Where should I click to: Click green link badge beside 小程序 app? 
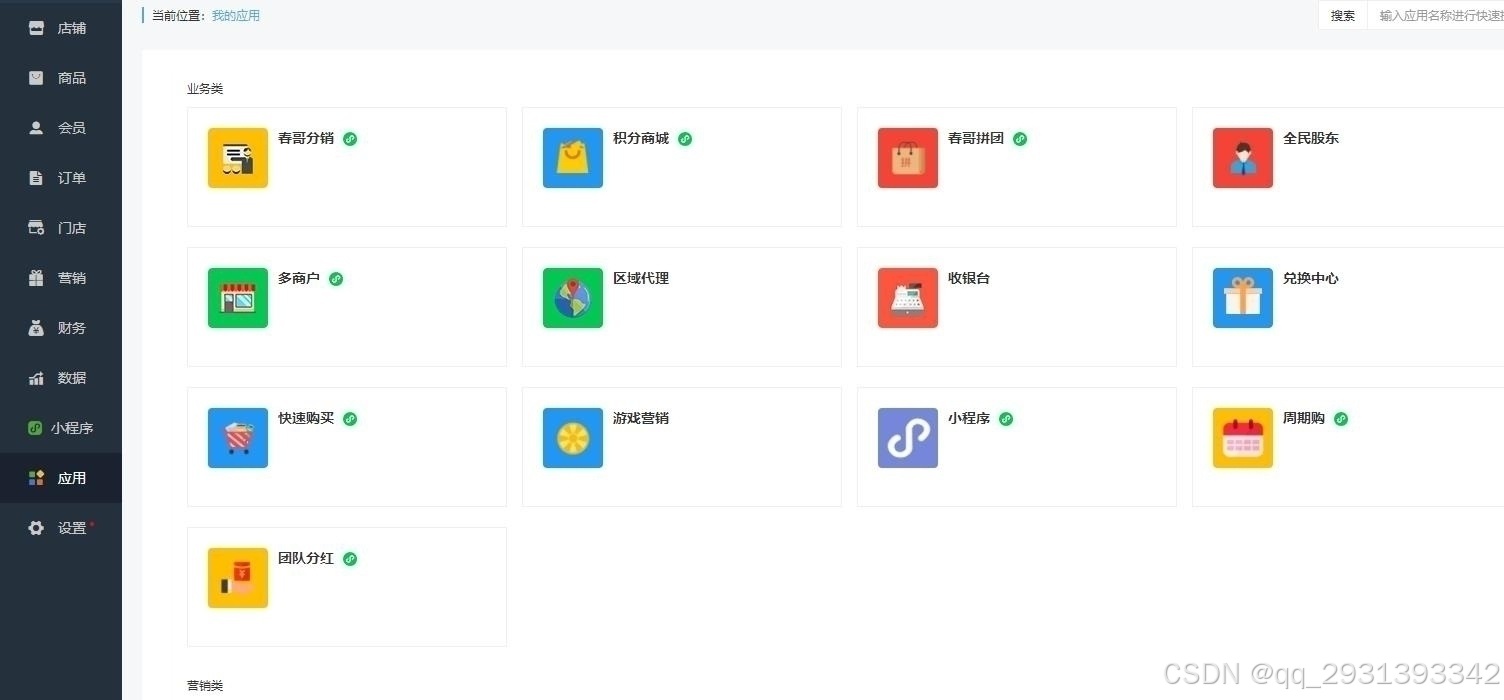click(x=1006, y=419)
